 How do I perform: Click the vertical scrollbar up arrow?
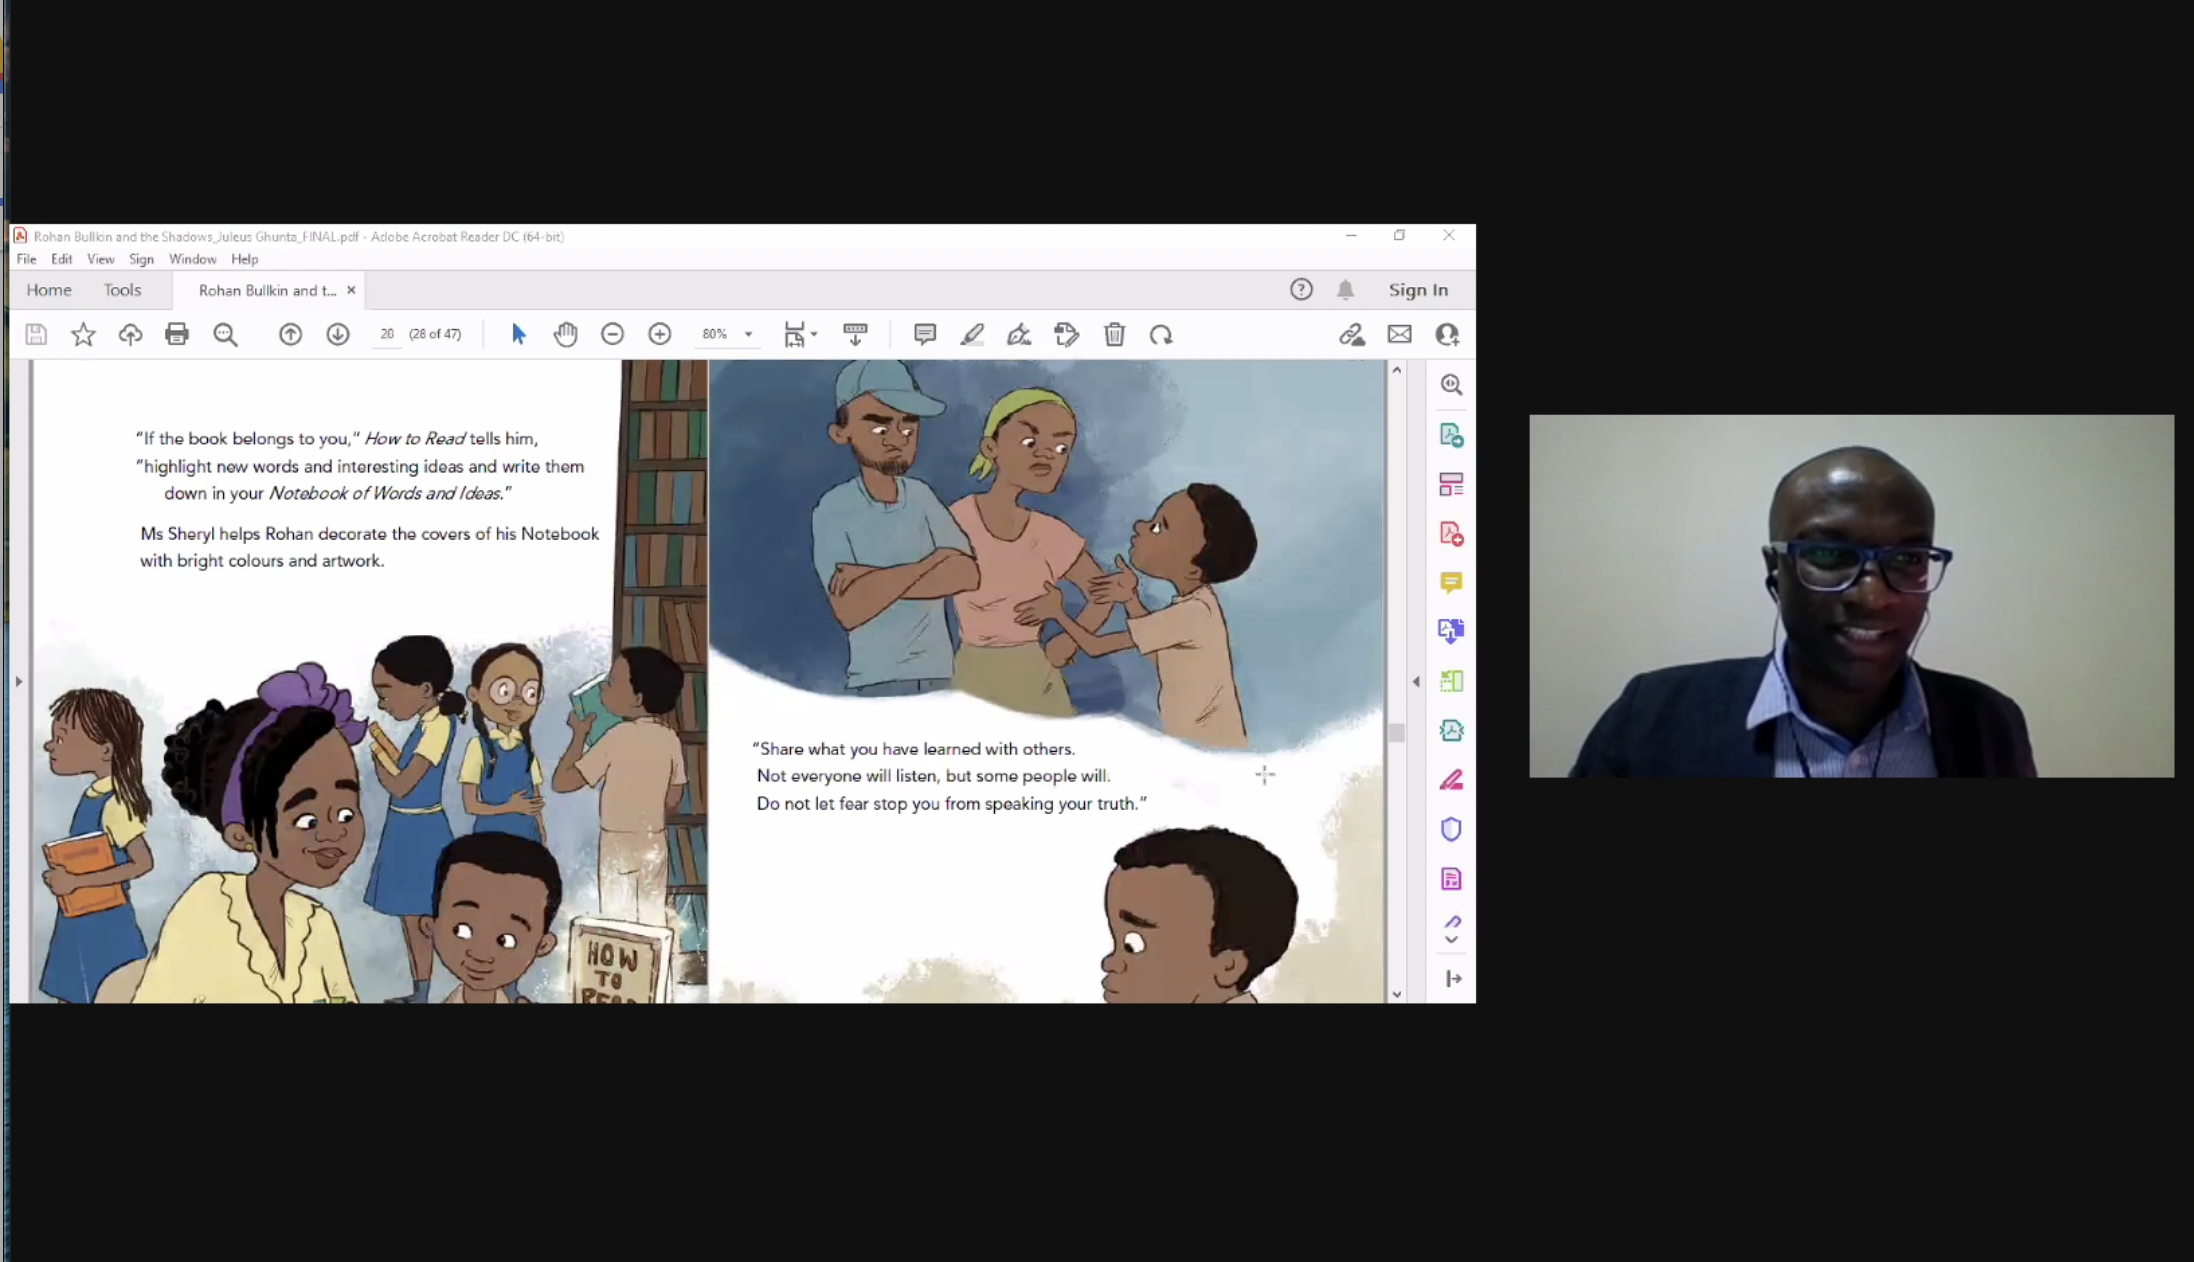tap(1397, 370)
